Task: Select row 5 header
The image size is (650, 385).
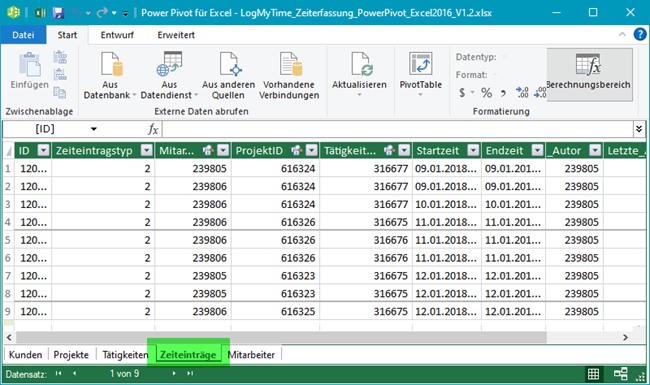Action: (8, 240)
